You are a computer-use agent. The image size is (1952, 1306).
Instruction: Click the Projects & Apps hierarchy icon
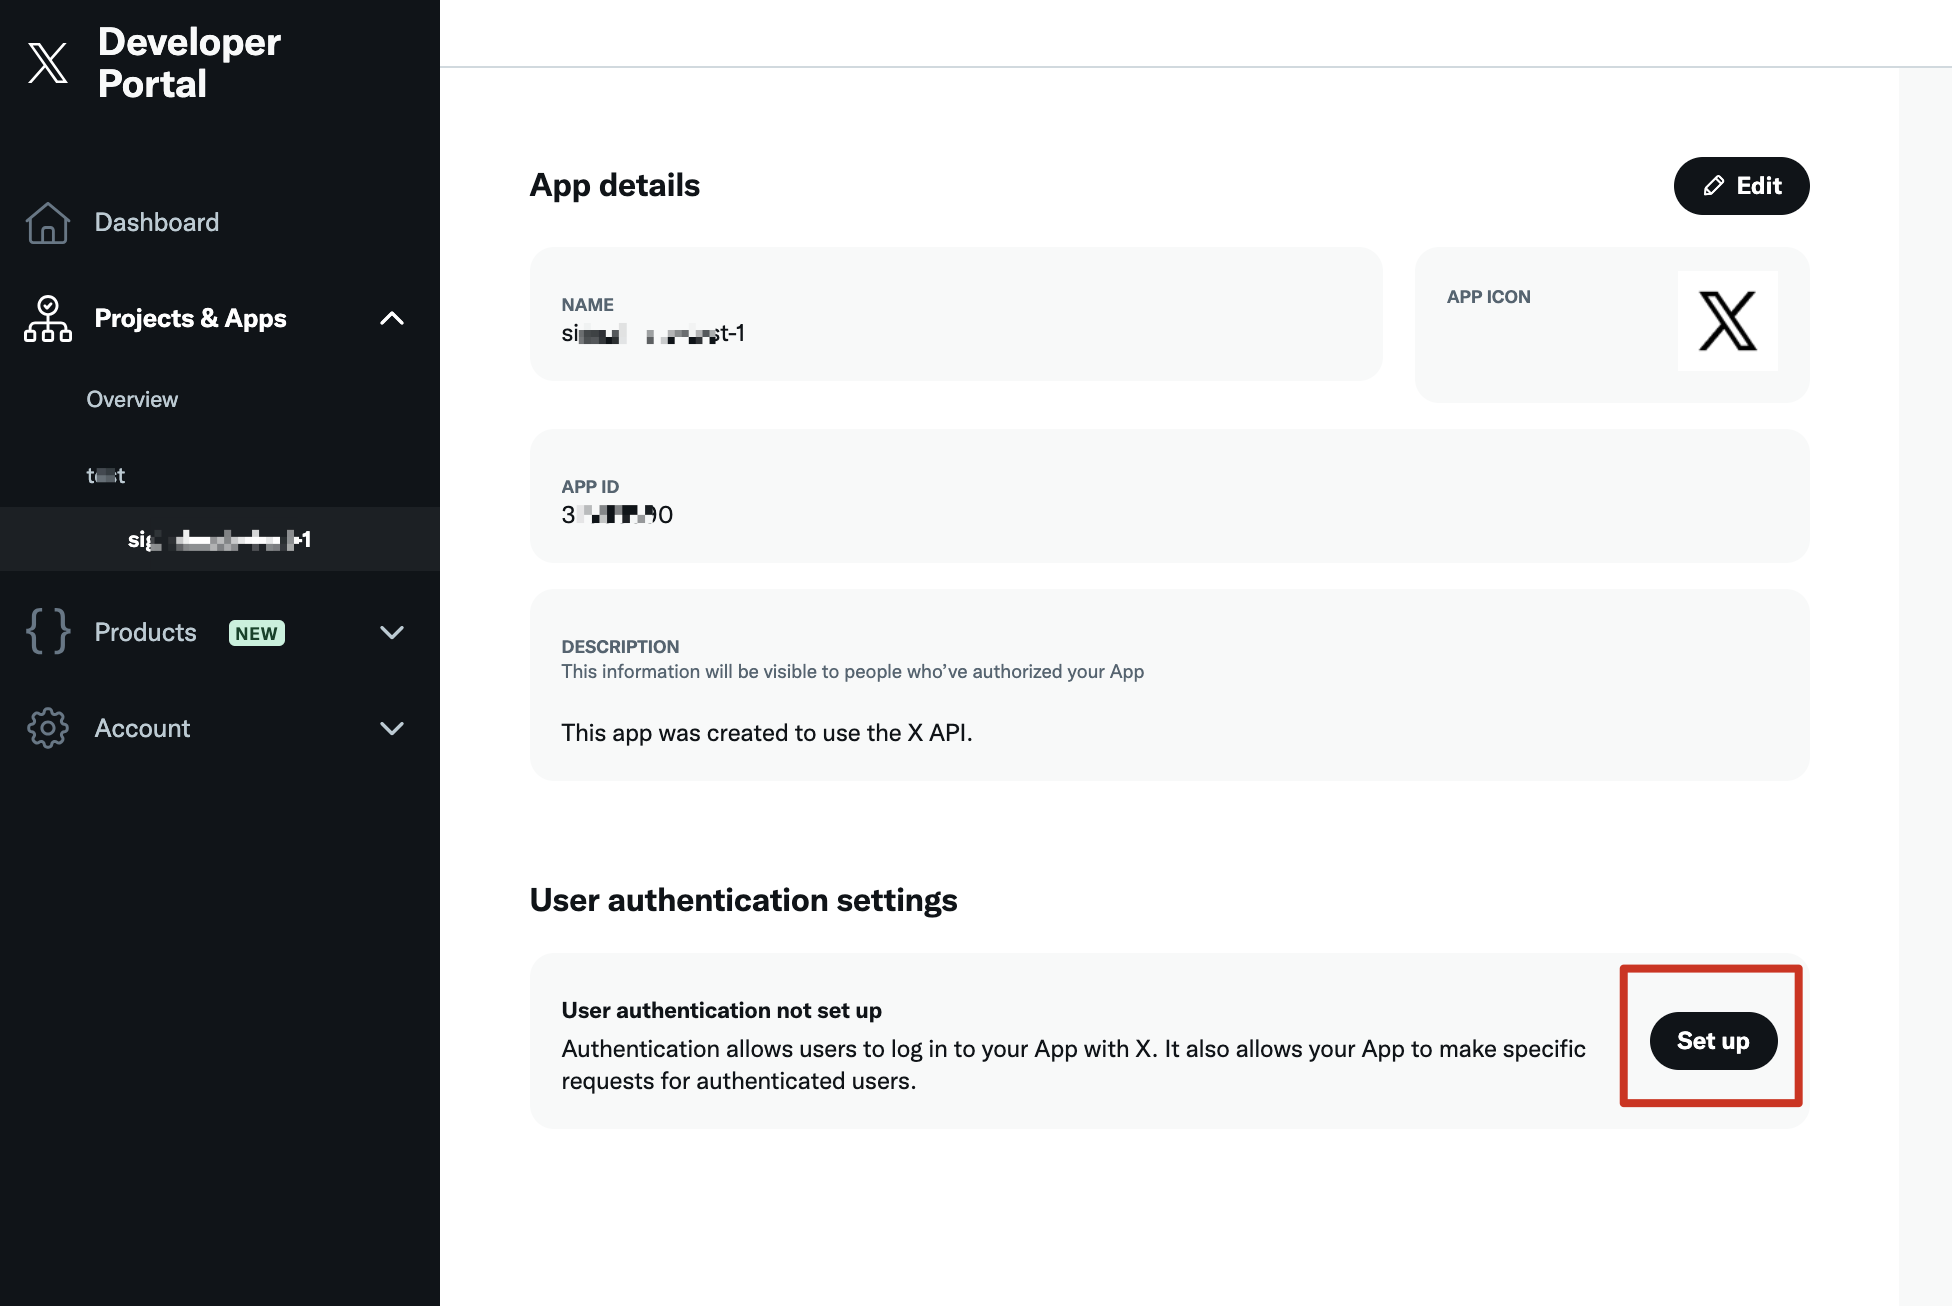coord(47,318)
